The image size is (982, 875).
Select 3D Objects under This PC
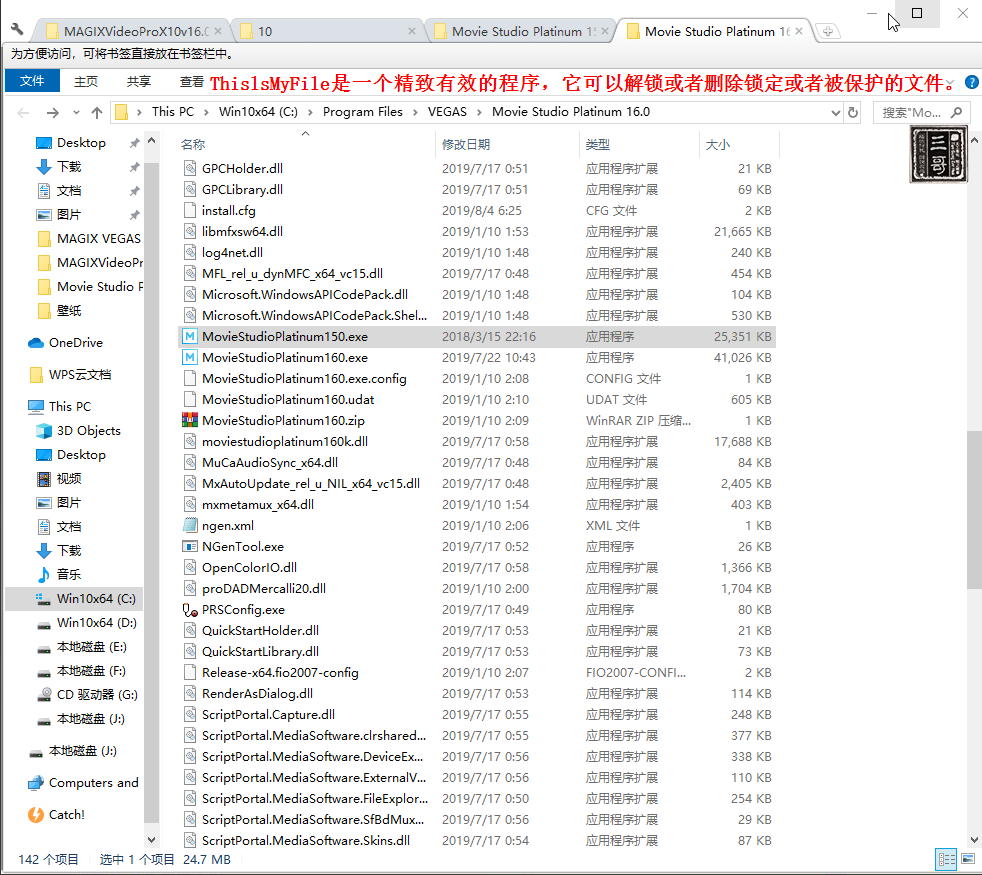(x=88, y=431)
